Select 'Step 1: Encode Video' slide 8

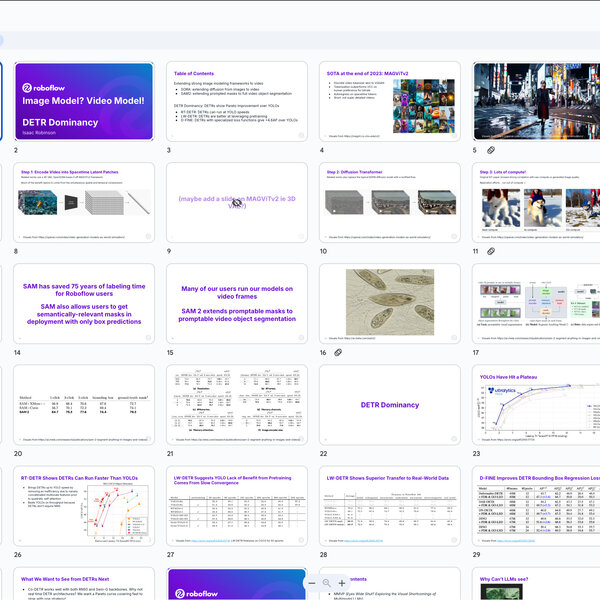[x=84, y=202]
